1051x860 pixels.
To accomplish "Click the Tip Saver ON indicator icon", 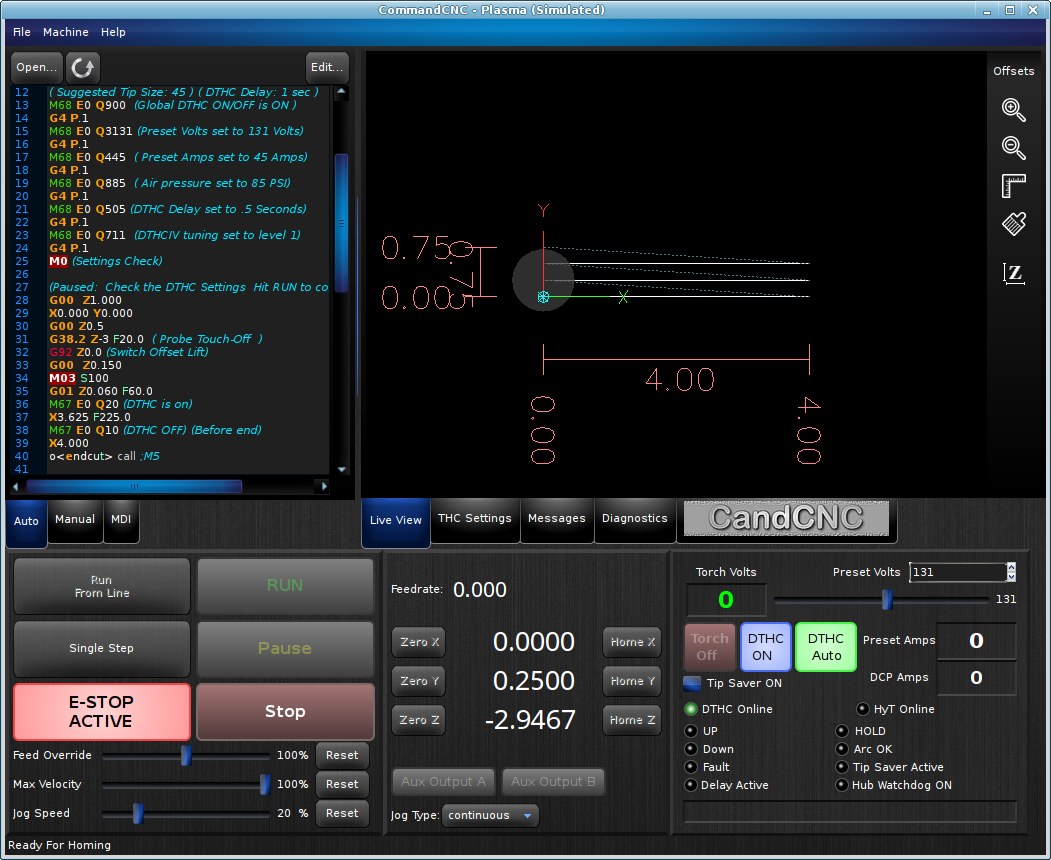I will [x=692, y=683].
